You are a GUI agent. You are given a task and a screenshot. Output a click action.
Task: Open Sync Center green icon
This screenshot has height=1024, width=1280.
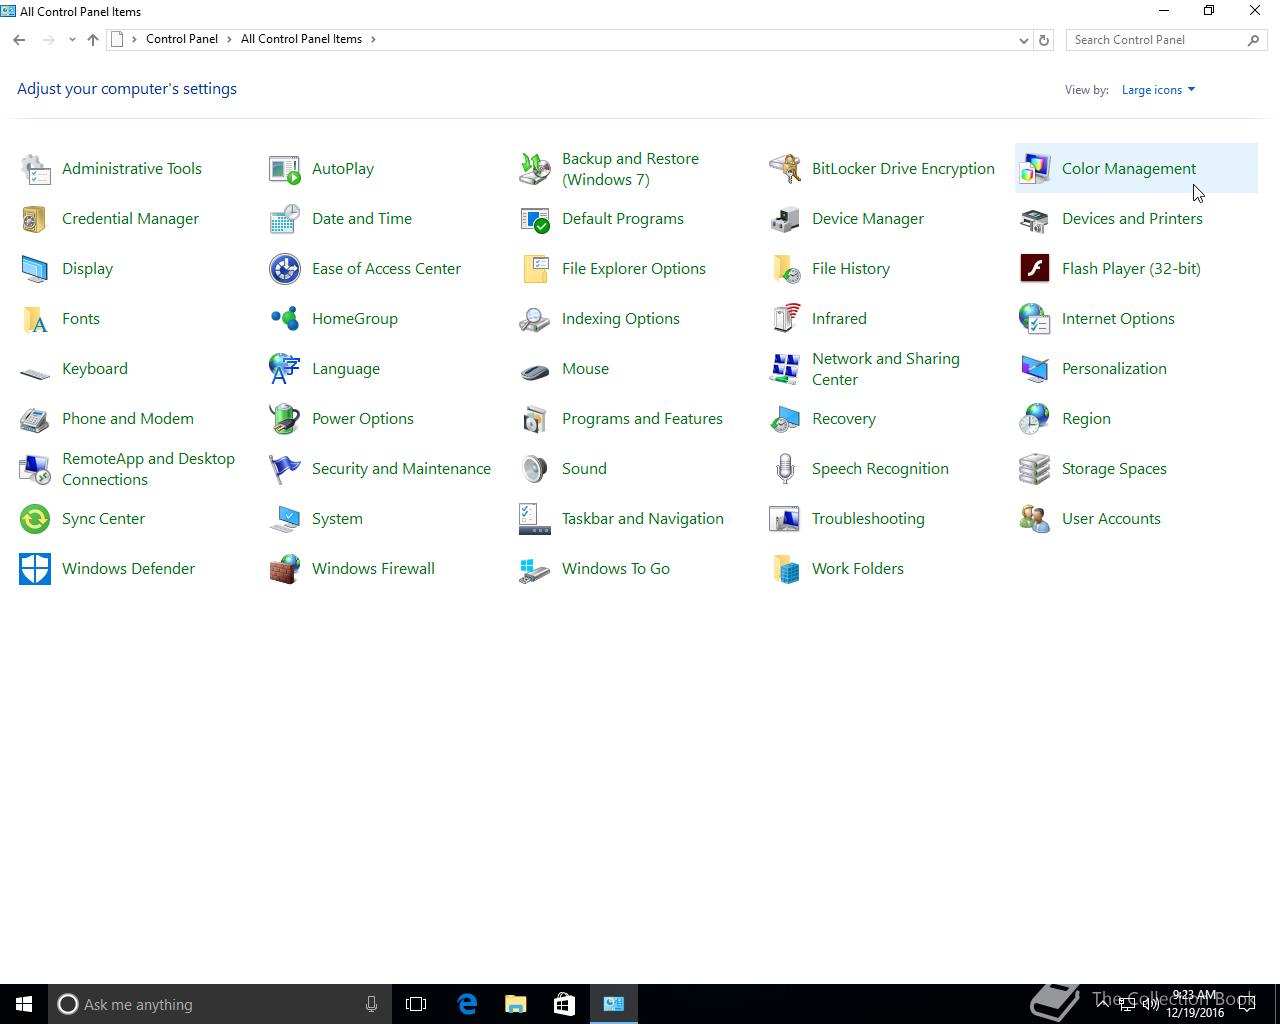35,519
